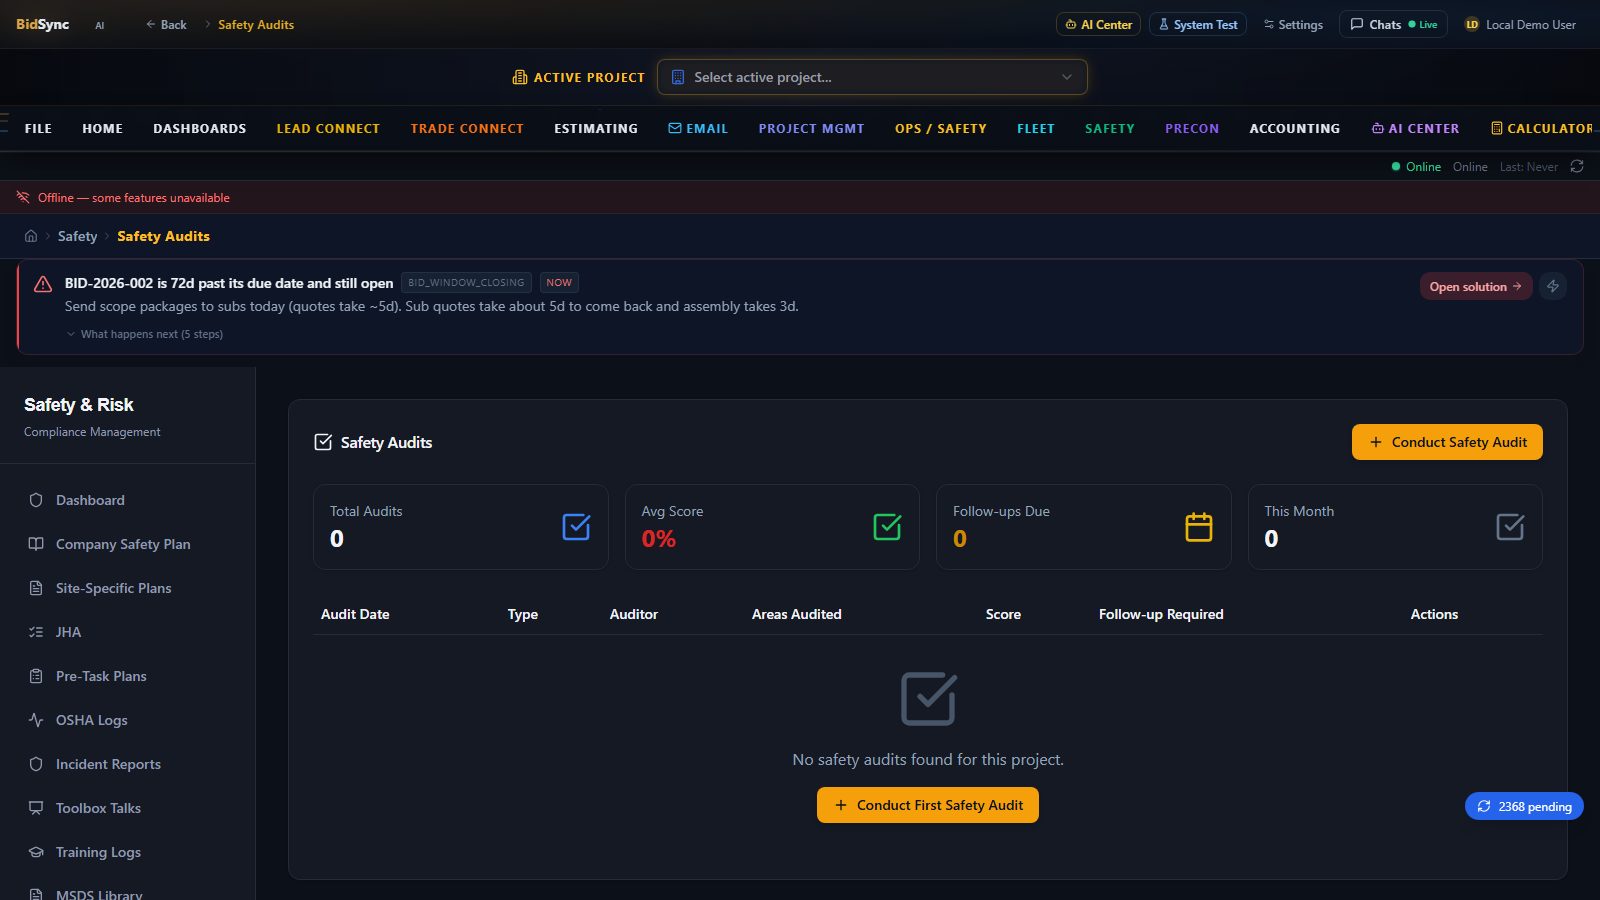The width and height of the screenshot is (1600, 900).
Task: Expand What happens next (5 steps)
Action: (x=145, y=334)
